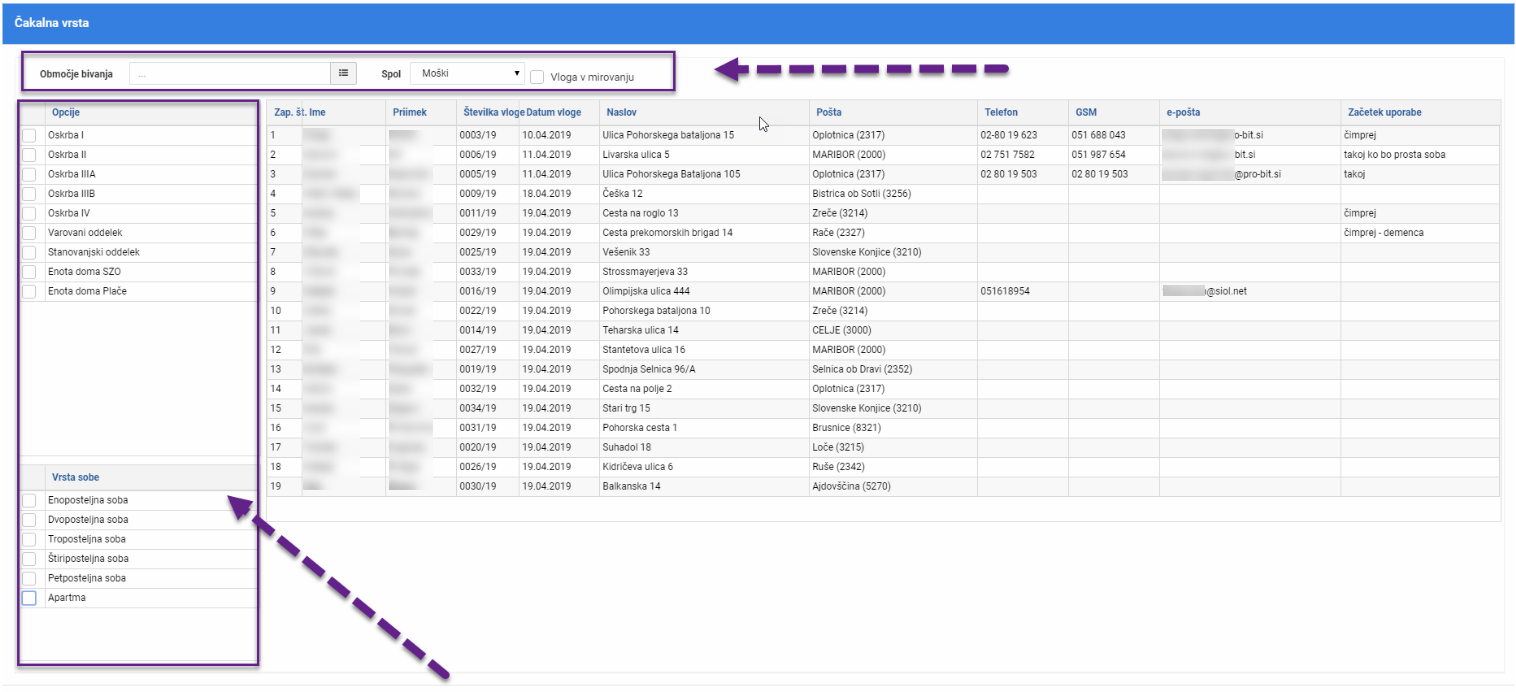This screenshot has height=692, width=1516.
Task: Check the Petposteljna soba checkbox
Action: pyautogui.click(x=29, y=578)
